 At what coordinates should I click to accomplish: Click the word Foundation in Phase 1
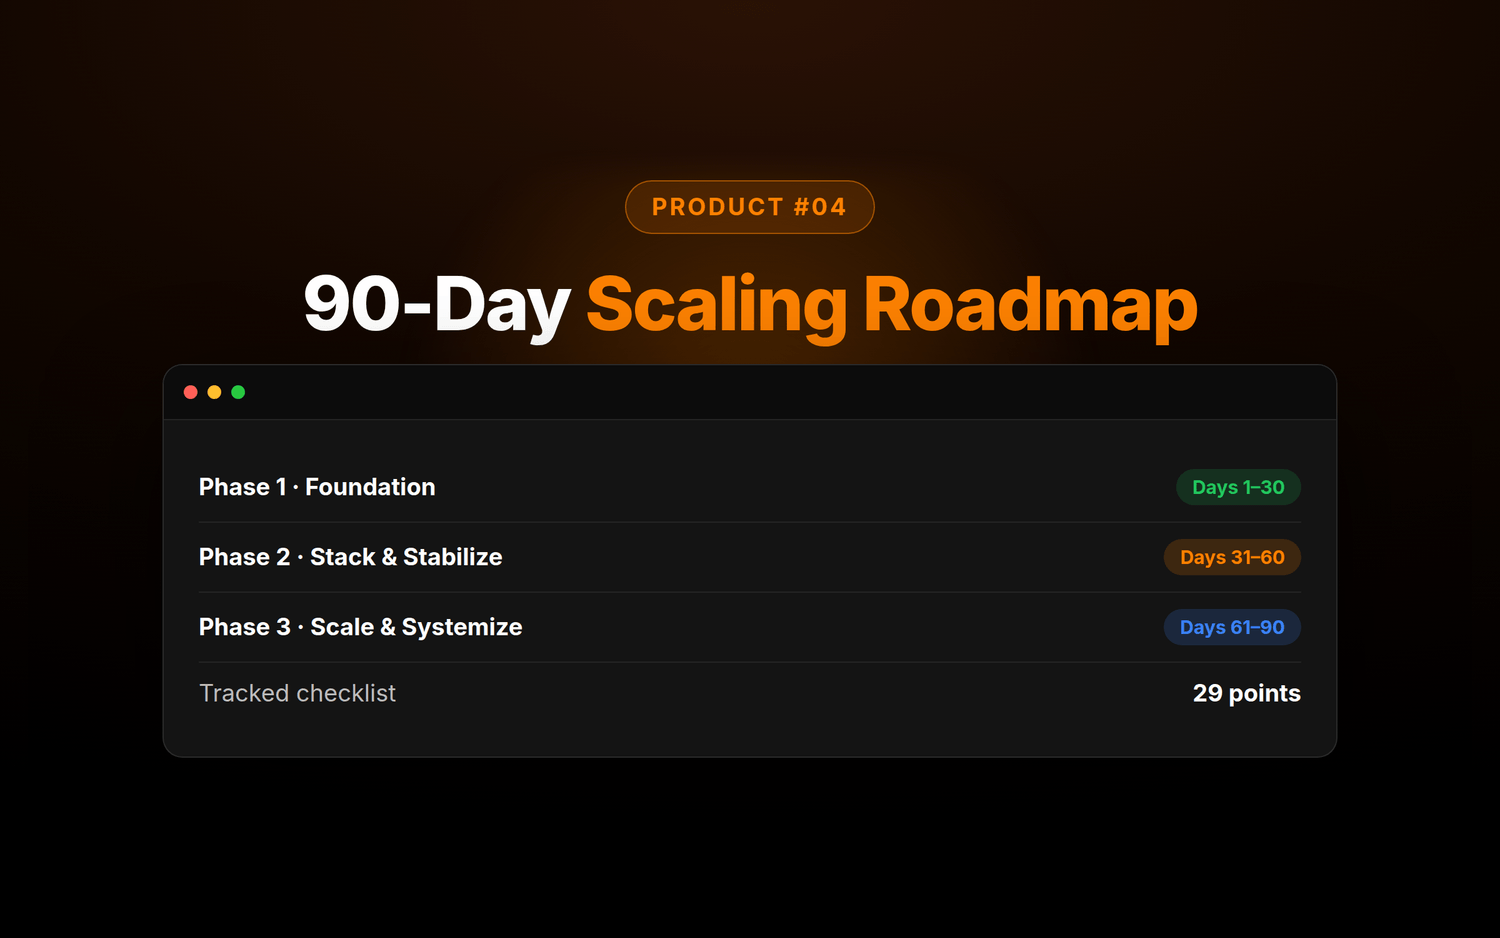point(370,487)
